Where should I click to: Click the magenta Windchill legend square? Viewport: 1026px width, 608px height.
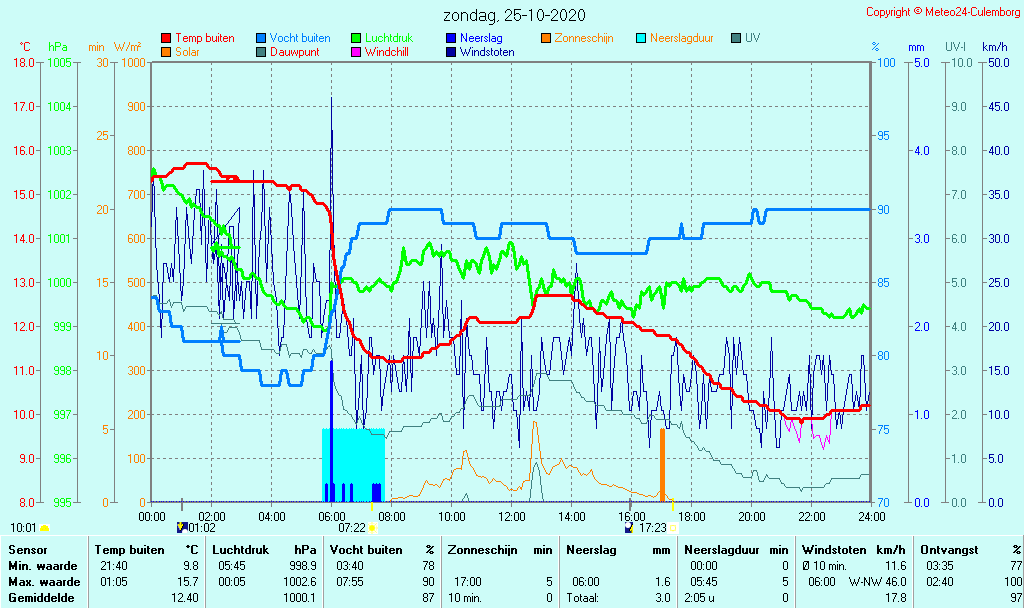click(x=356, y=52)
